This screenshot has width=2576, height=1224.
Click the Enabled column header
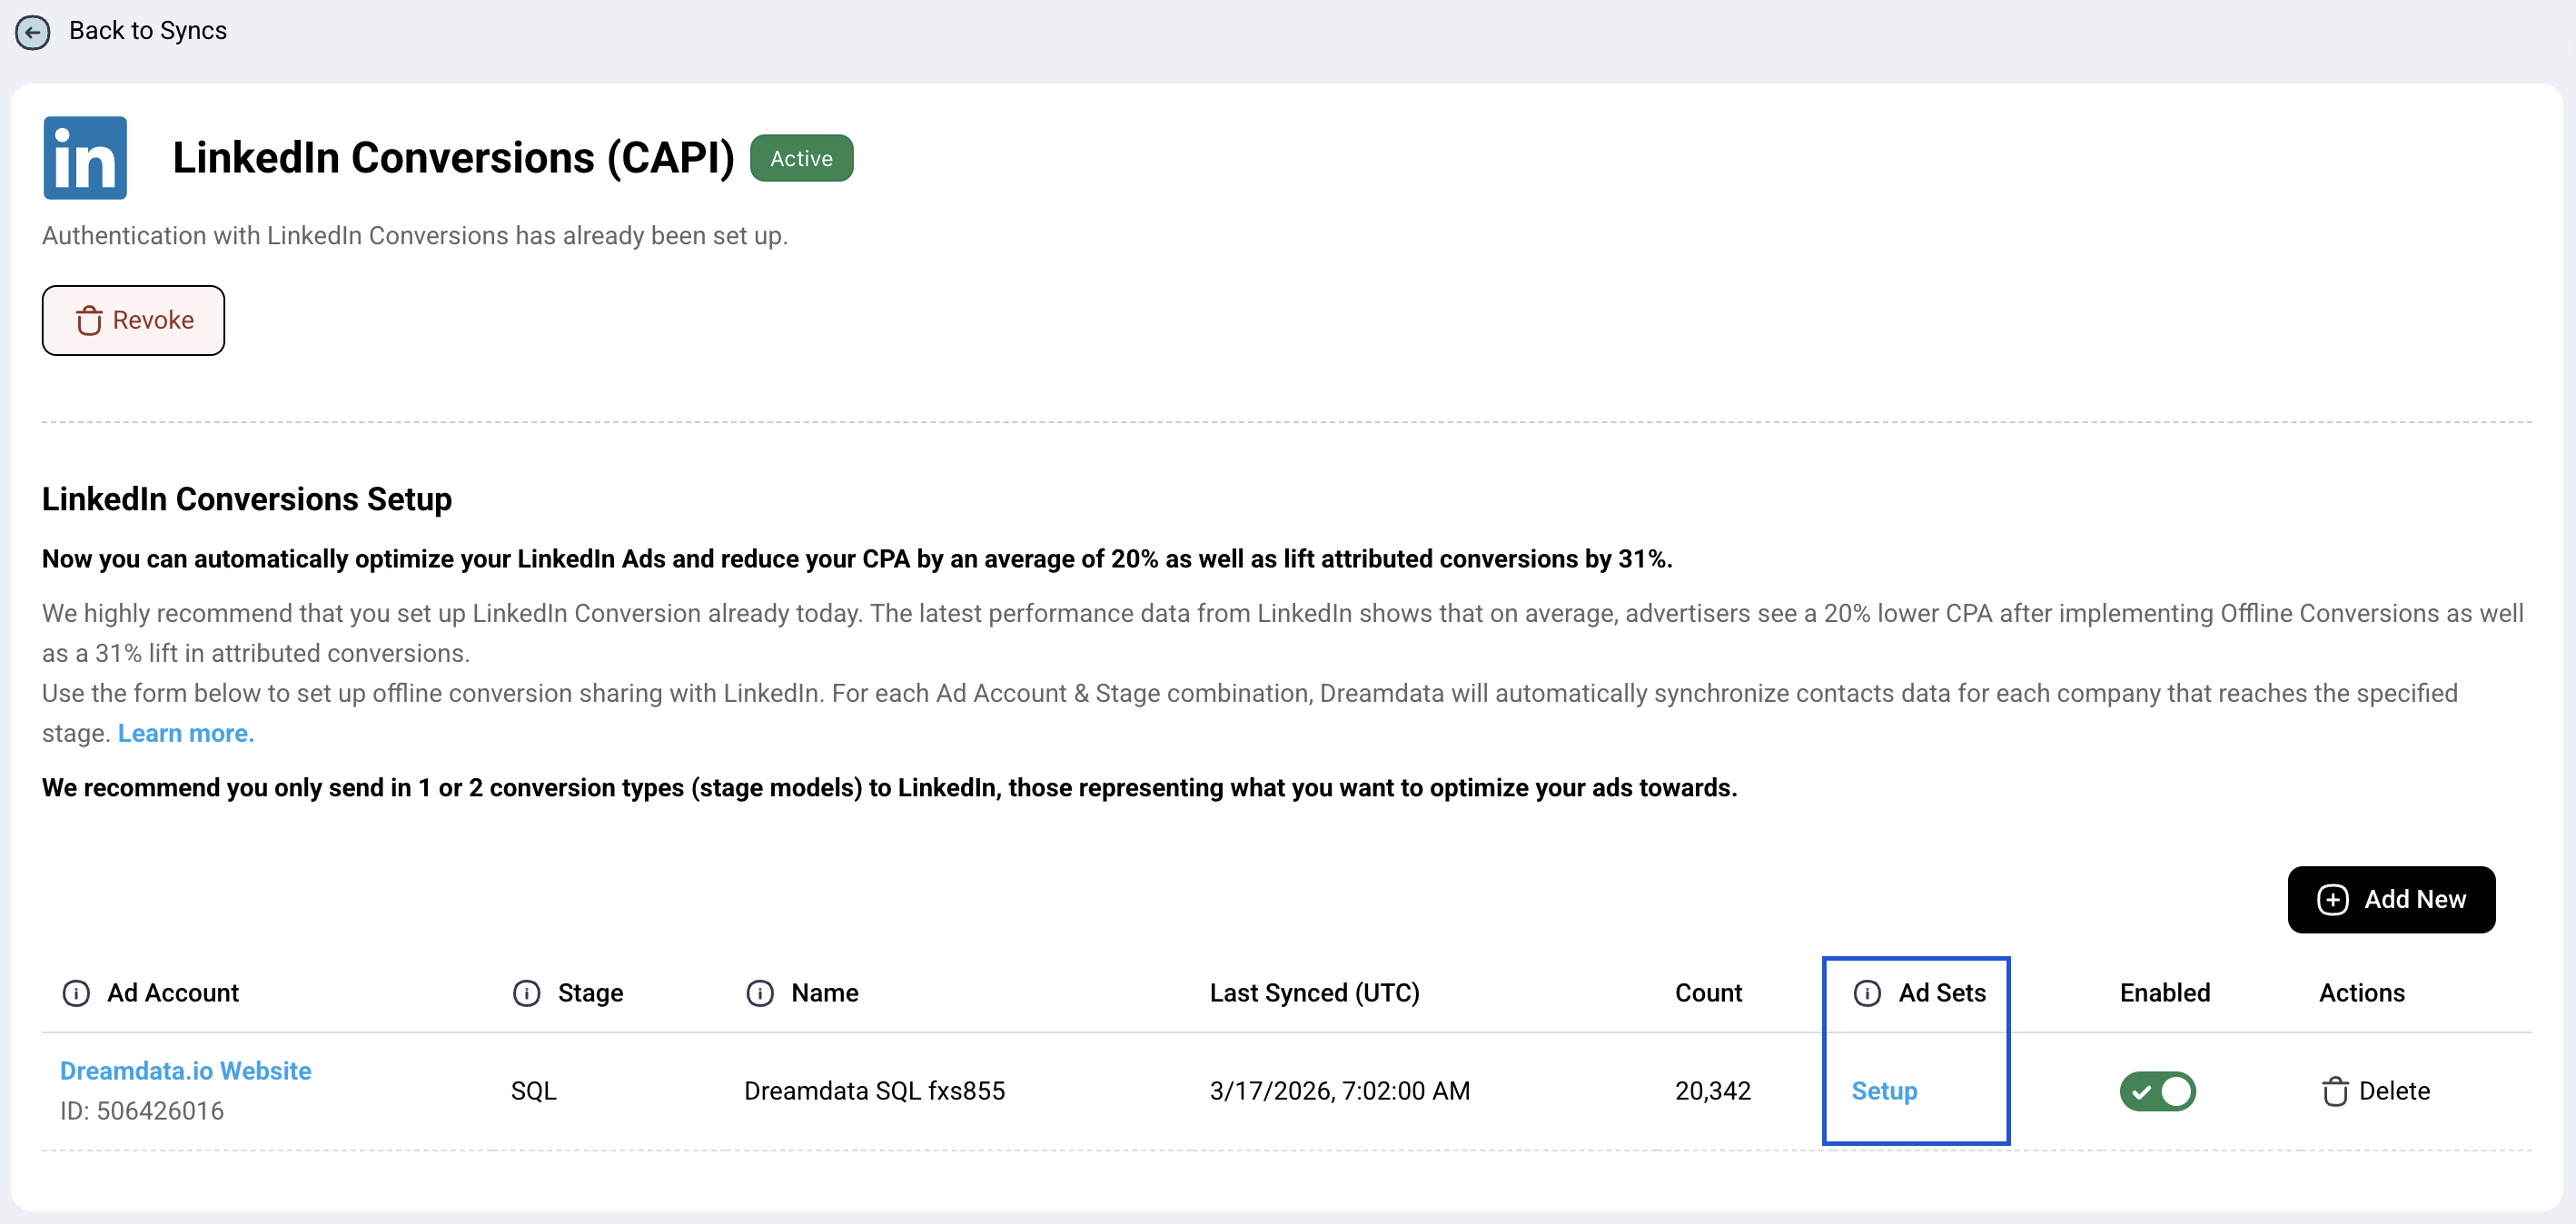[x=2164, y=993]
